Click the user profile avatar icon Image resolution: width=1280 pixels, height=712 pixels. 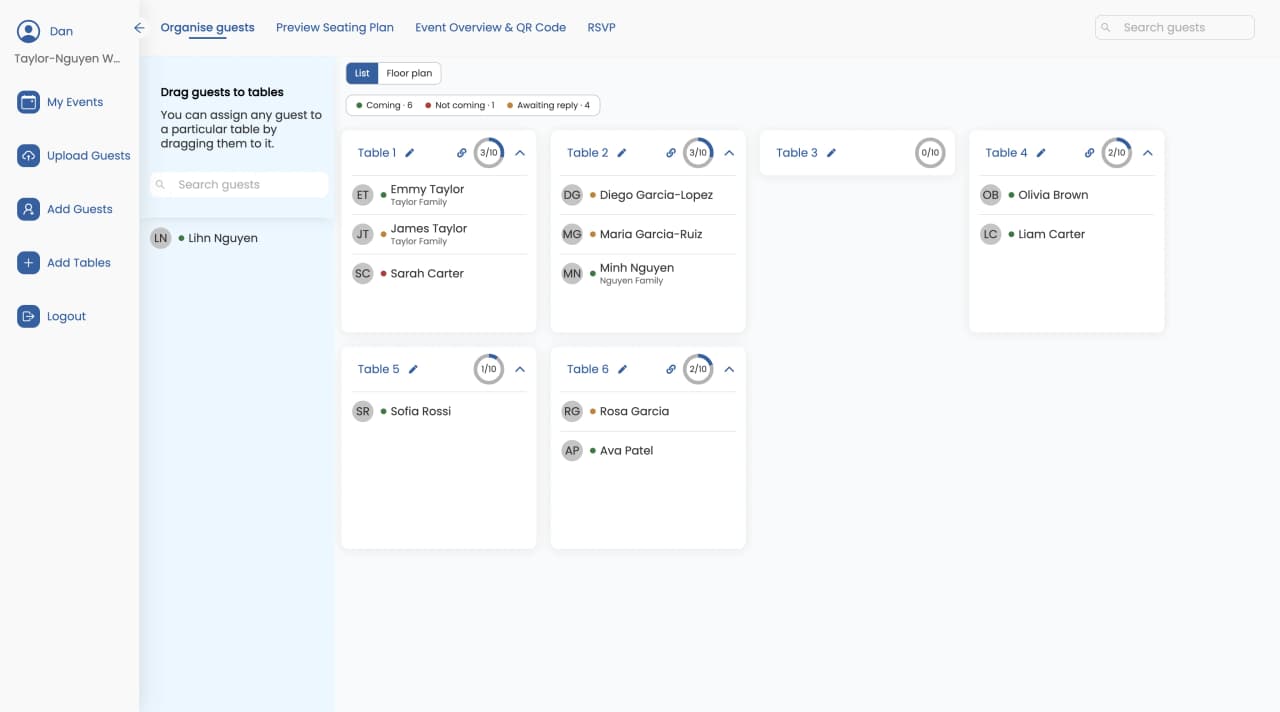(29, 31)
